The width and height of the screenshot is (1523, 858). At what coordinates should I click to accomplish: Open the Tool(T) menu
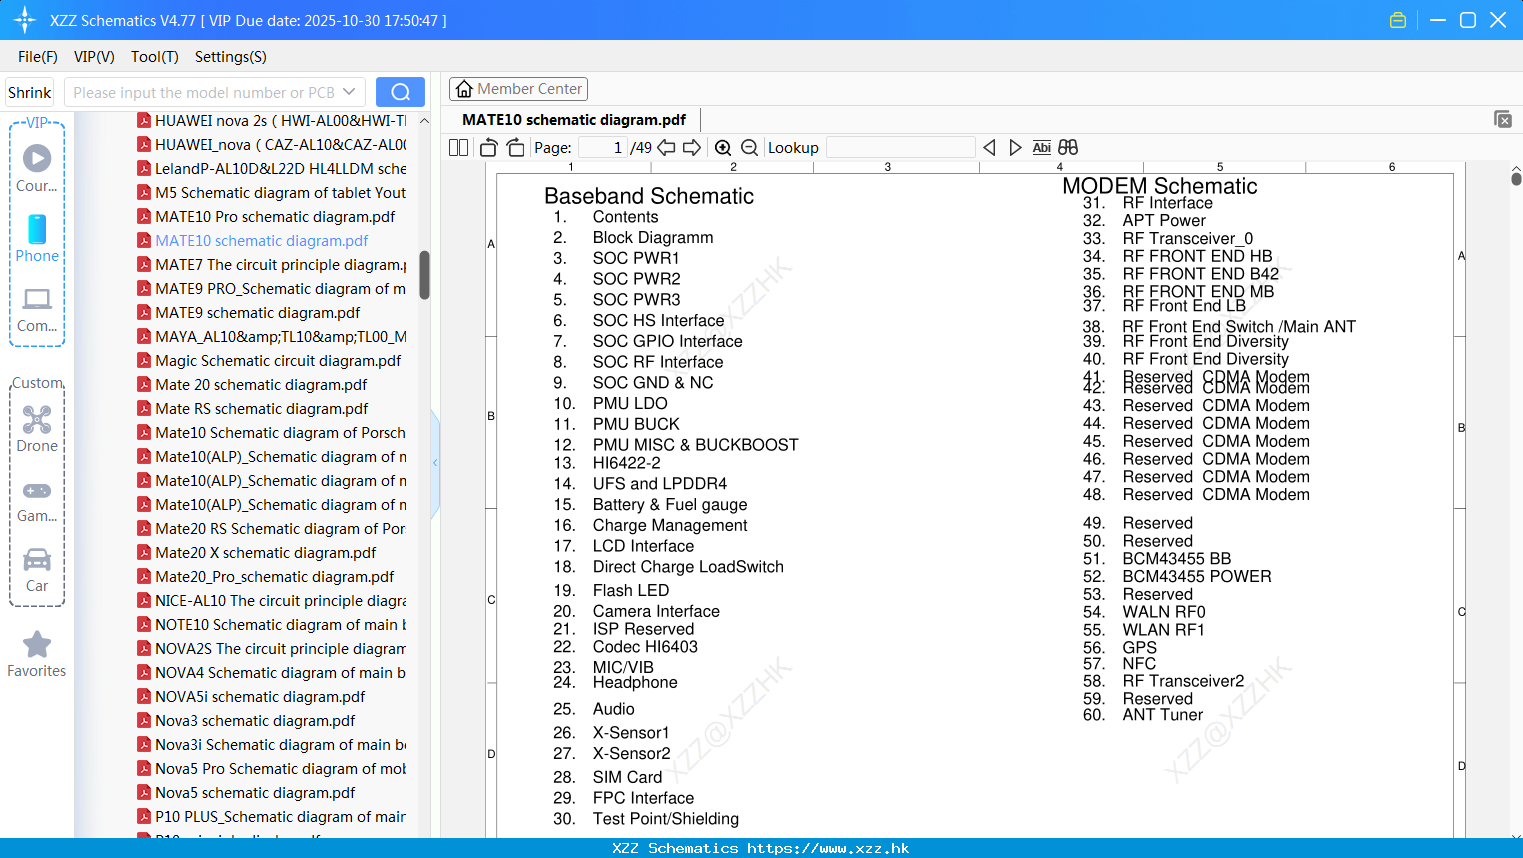[155, 57]
